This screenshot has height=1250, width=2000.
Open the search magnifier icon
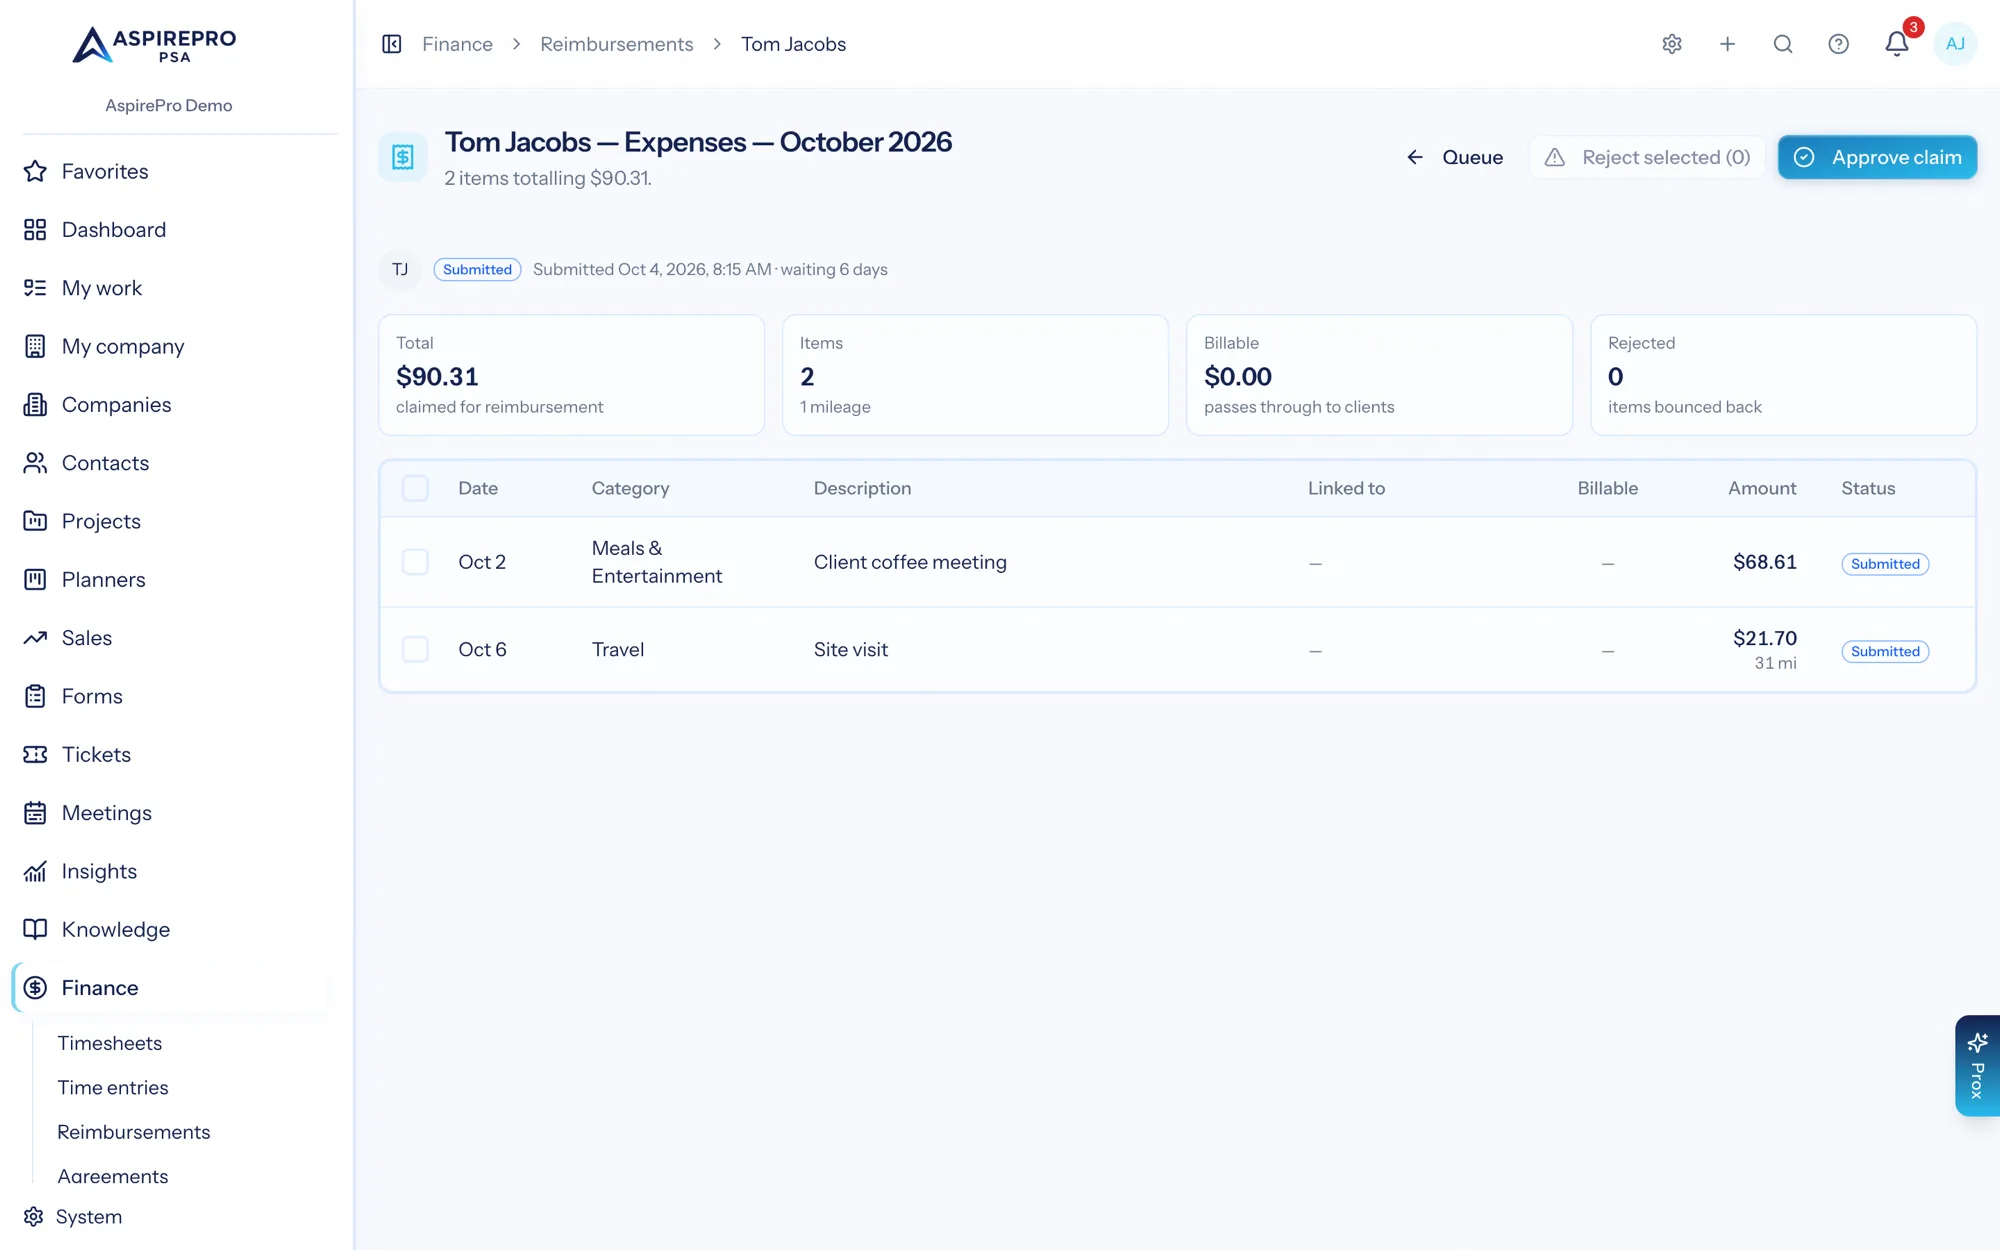tap(1783, 44)
